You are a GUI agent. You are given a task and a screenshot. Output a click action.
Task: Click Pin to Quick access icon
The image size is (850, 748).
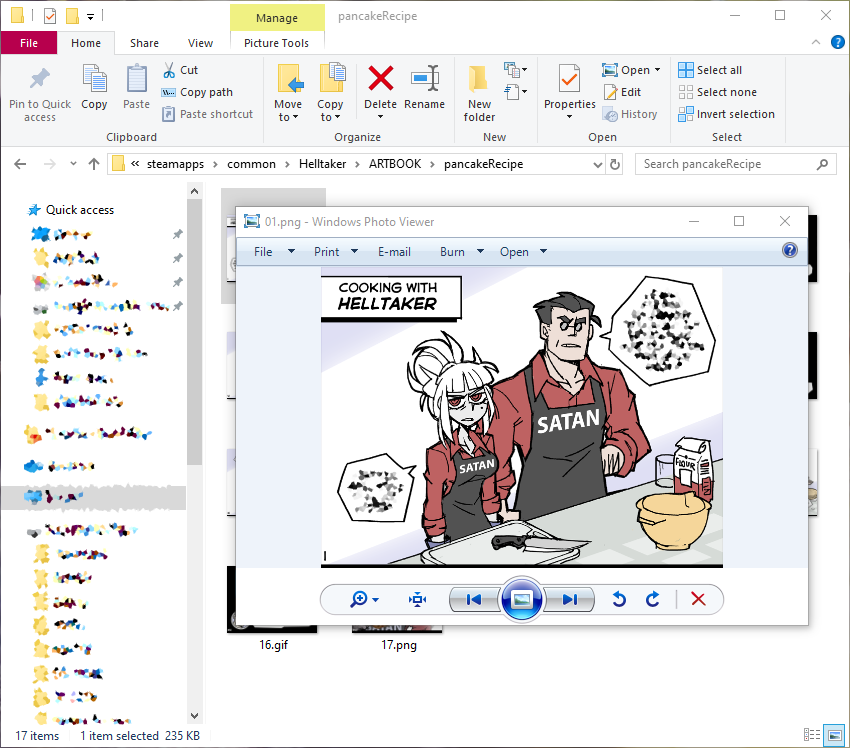40,79
